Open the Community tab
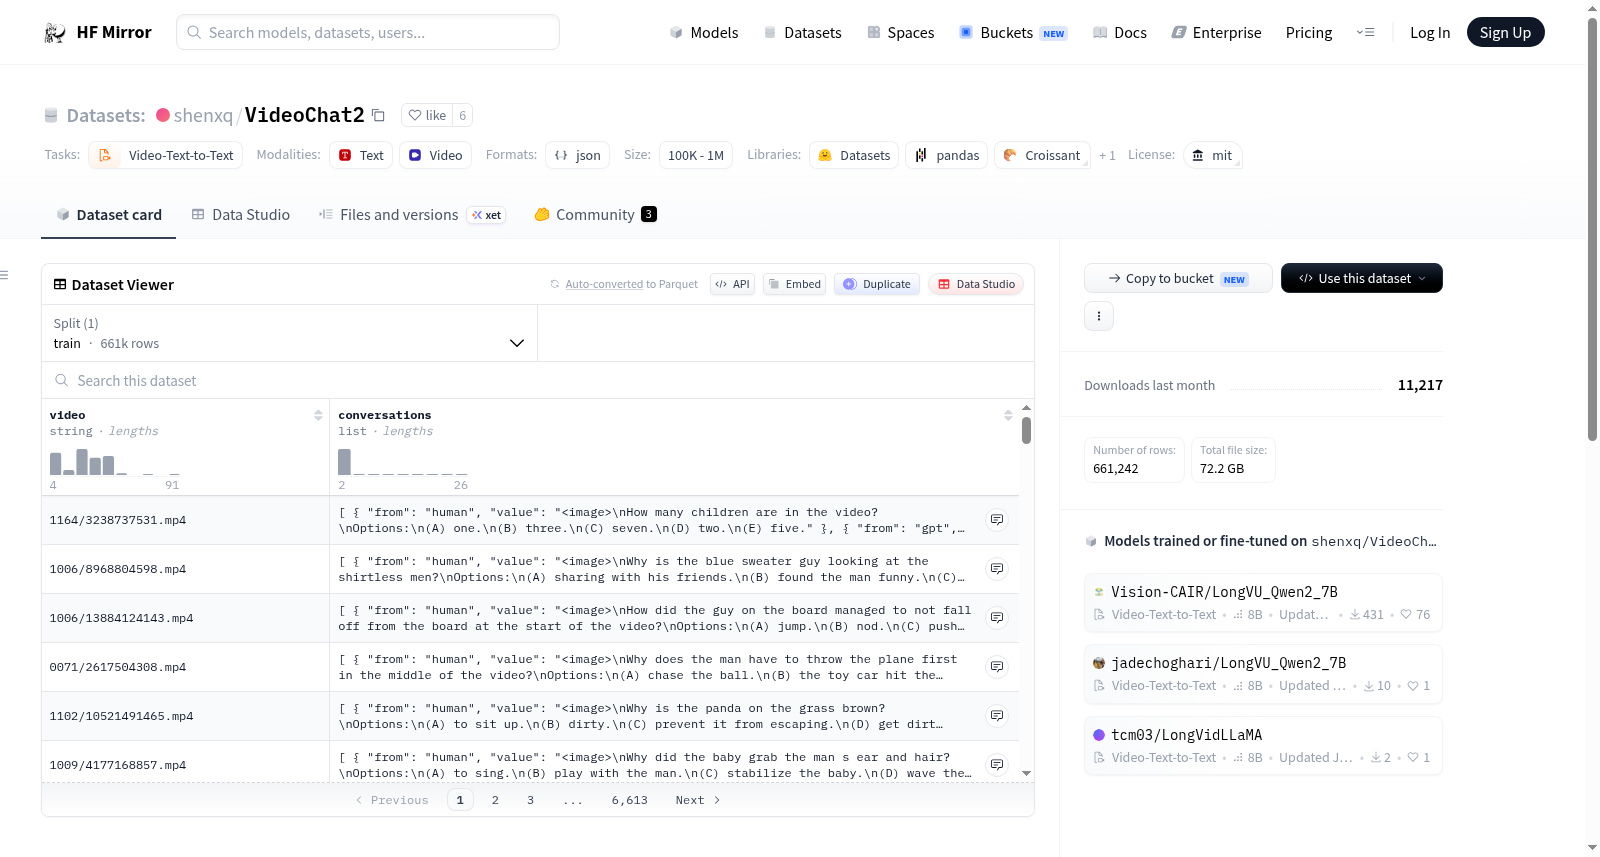 click(595, 214)
